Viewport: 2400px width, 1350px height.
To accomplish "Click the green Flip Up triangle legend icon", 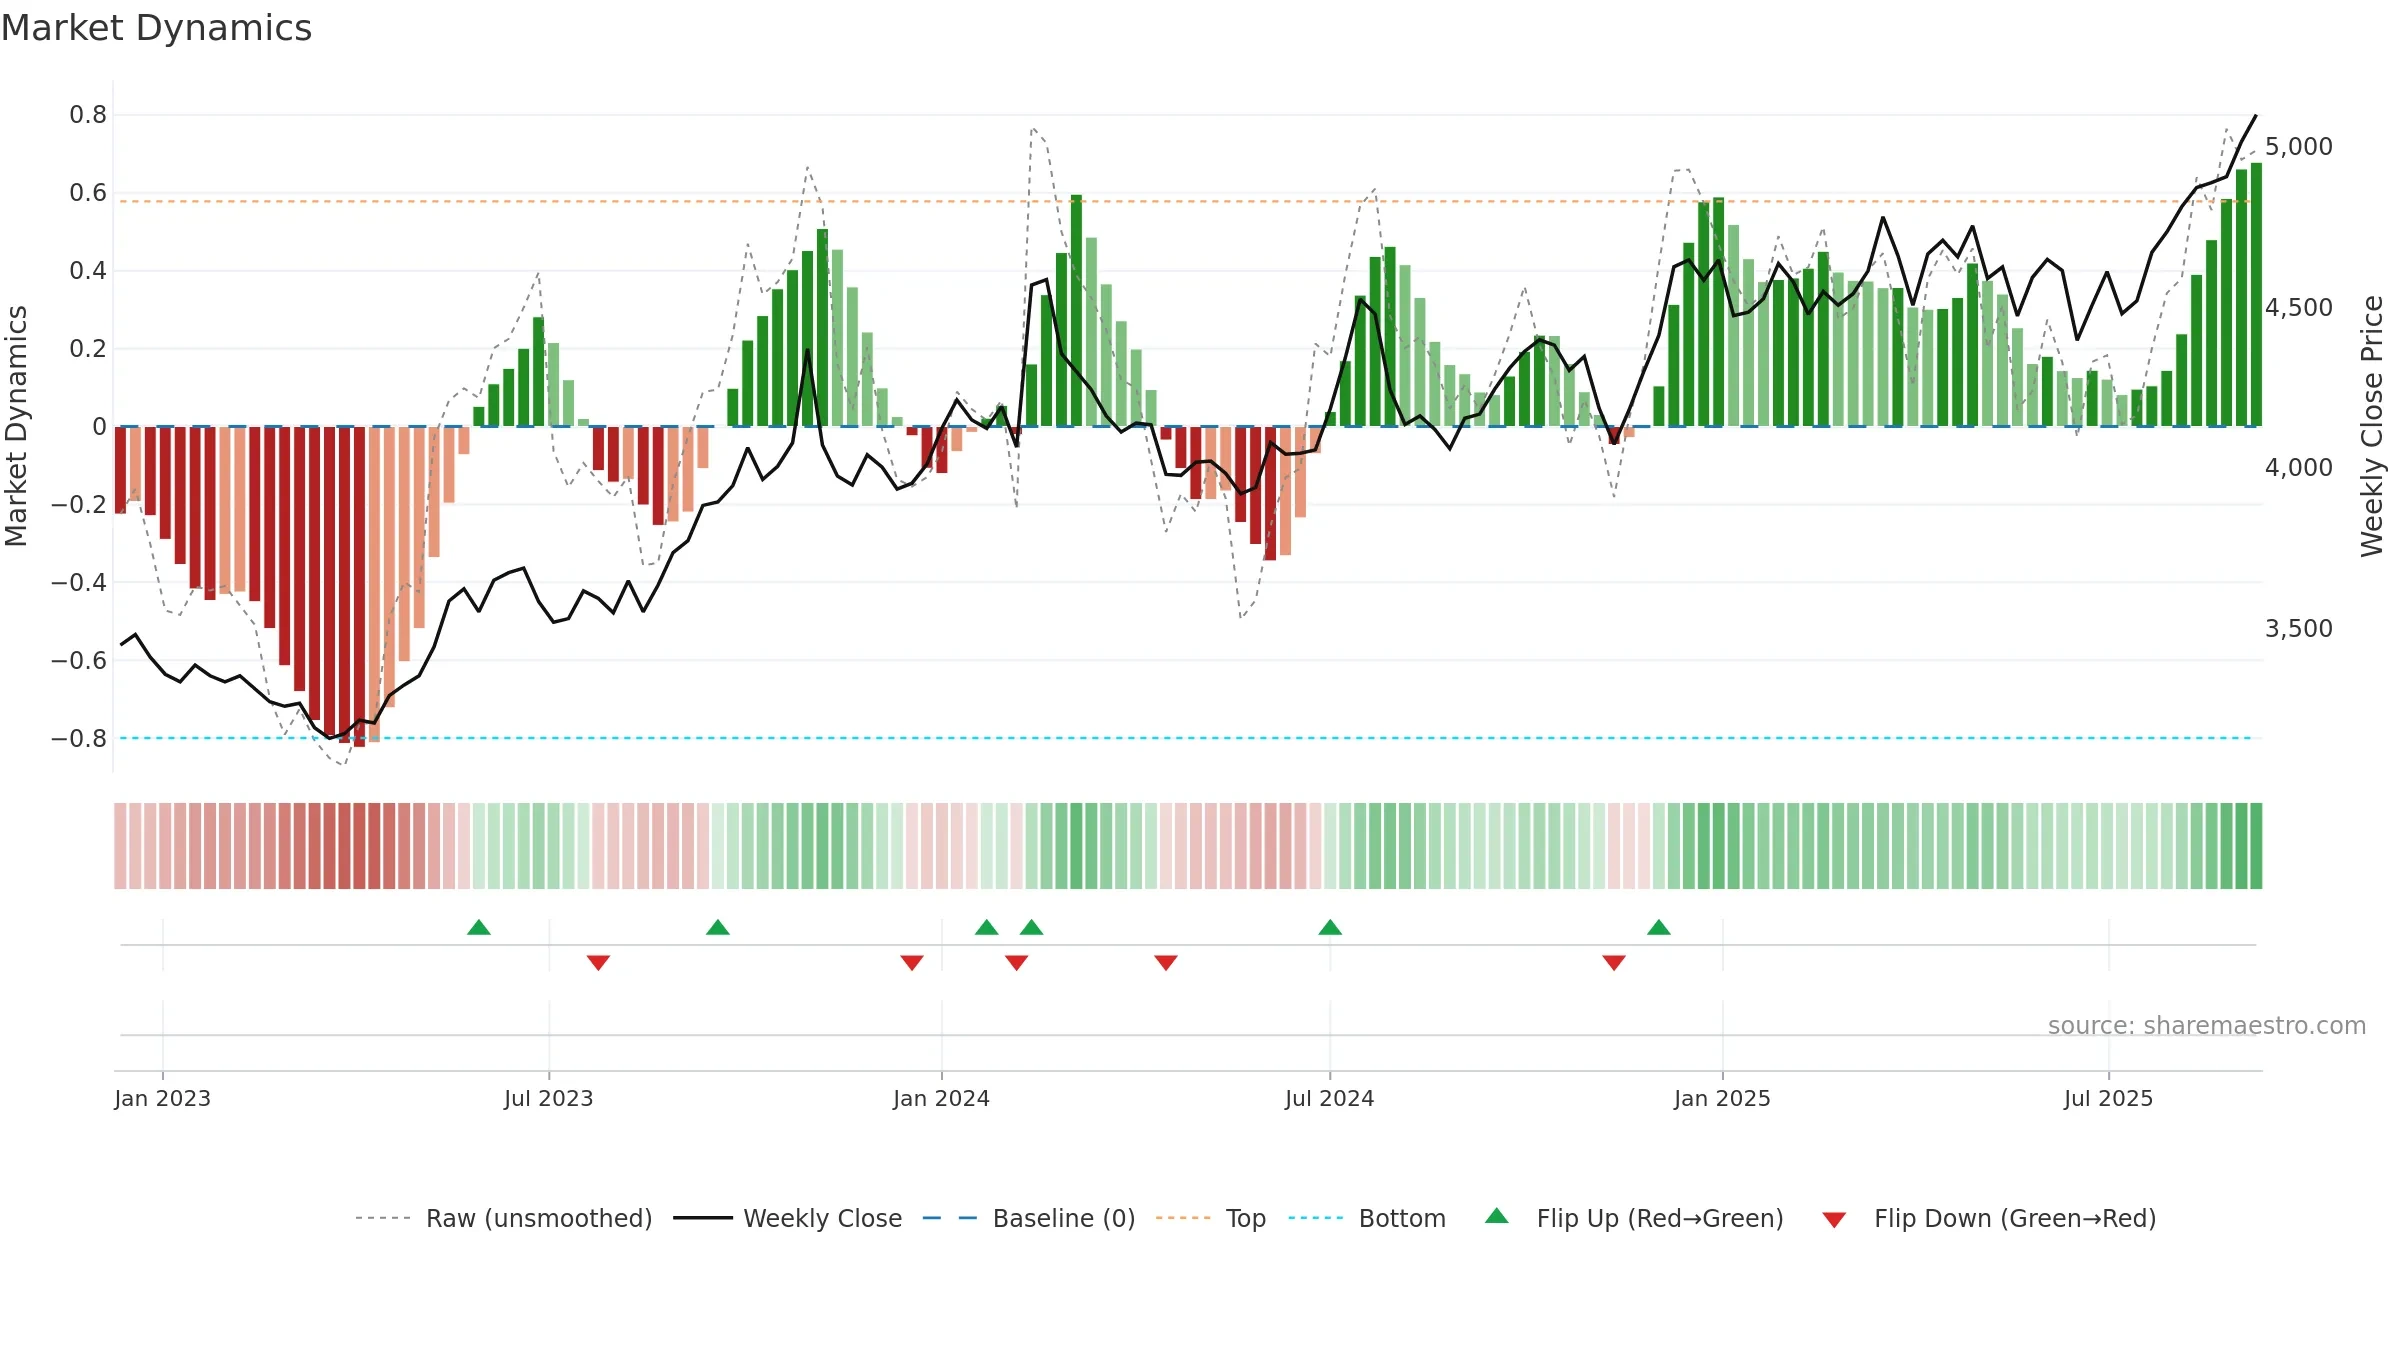I will tap(1497, 1216).
